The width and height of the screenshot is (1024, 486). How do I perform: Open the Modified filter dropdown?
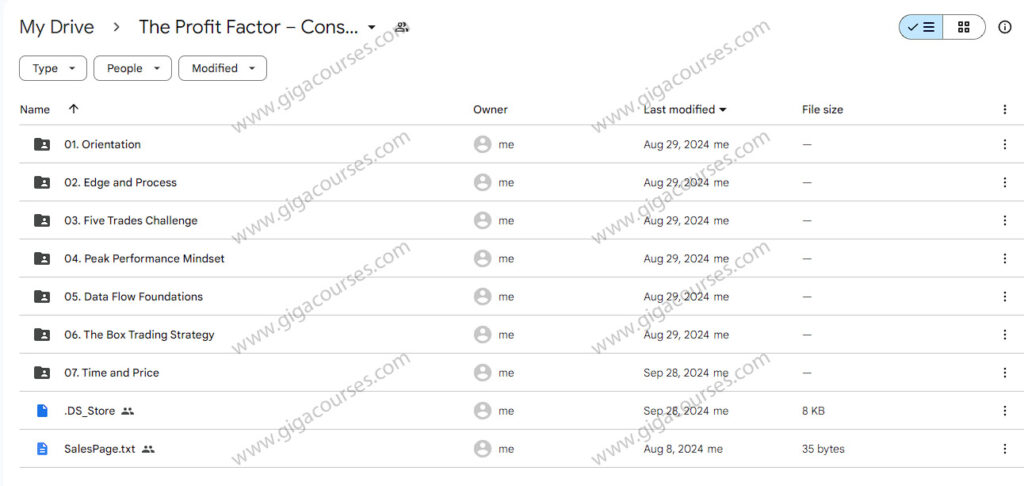point(222,69)
